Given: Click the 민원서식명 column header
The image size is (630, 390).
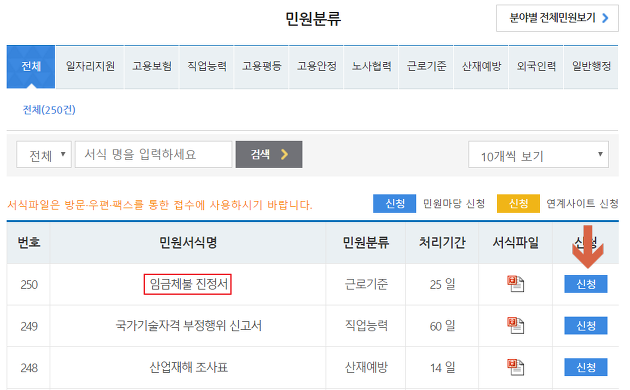Looking at the screenshot, I should point(188,242).
